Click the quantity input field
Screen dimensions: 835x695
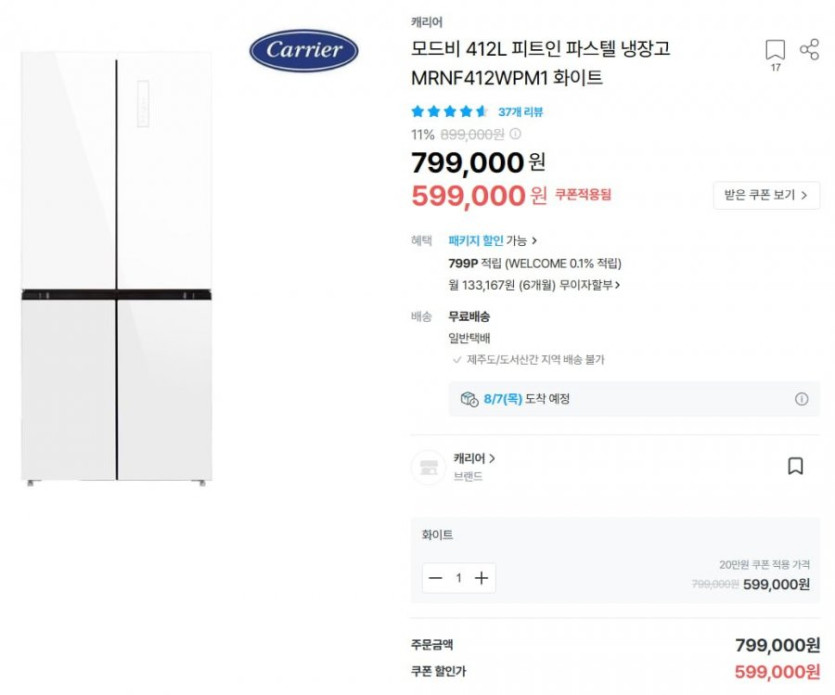click(458, 578)
